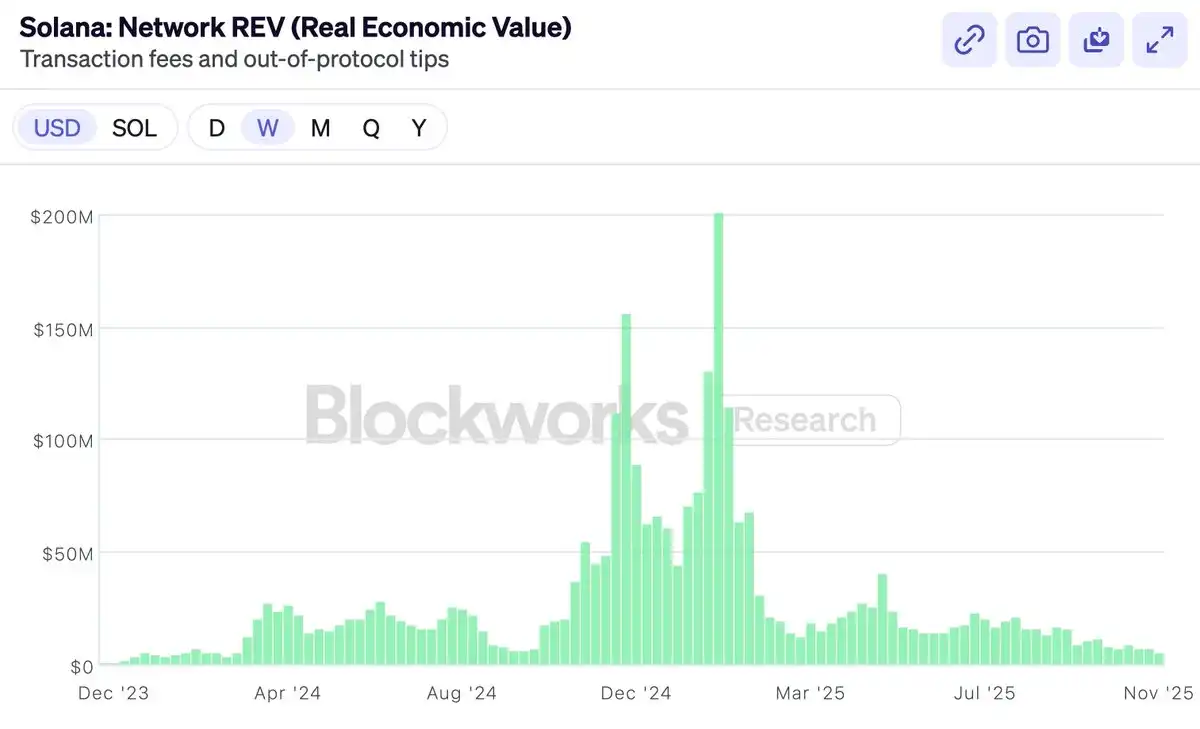Click the final bar at Nov '25
1200x729 pixels.
tap(1159, 658)
